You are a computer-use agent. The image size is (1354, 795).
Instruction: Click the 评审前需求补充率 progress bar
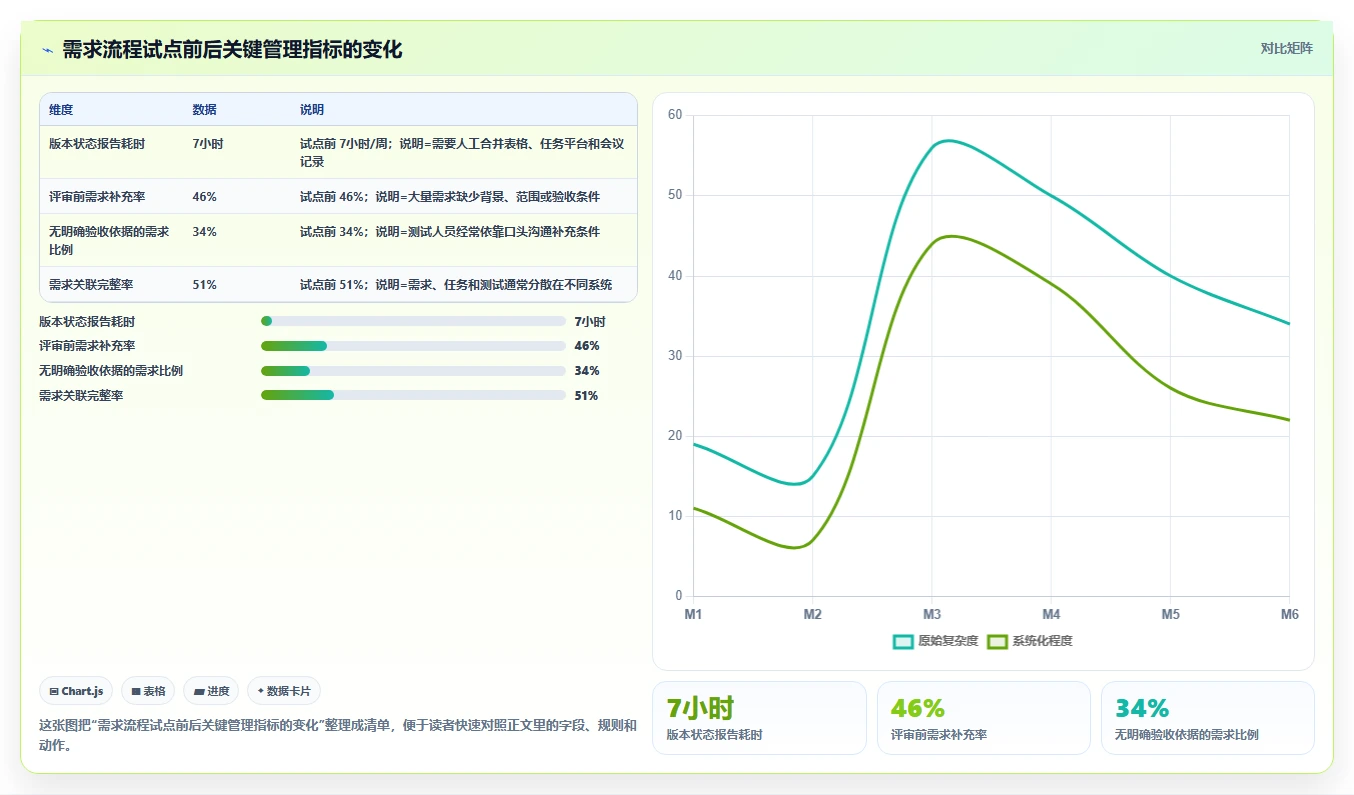(413, 346)
